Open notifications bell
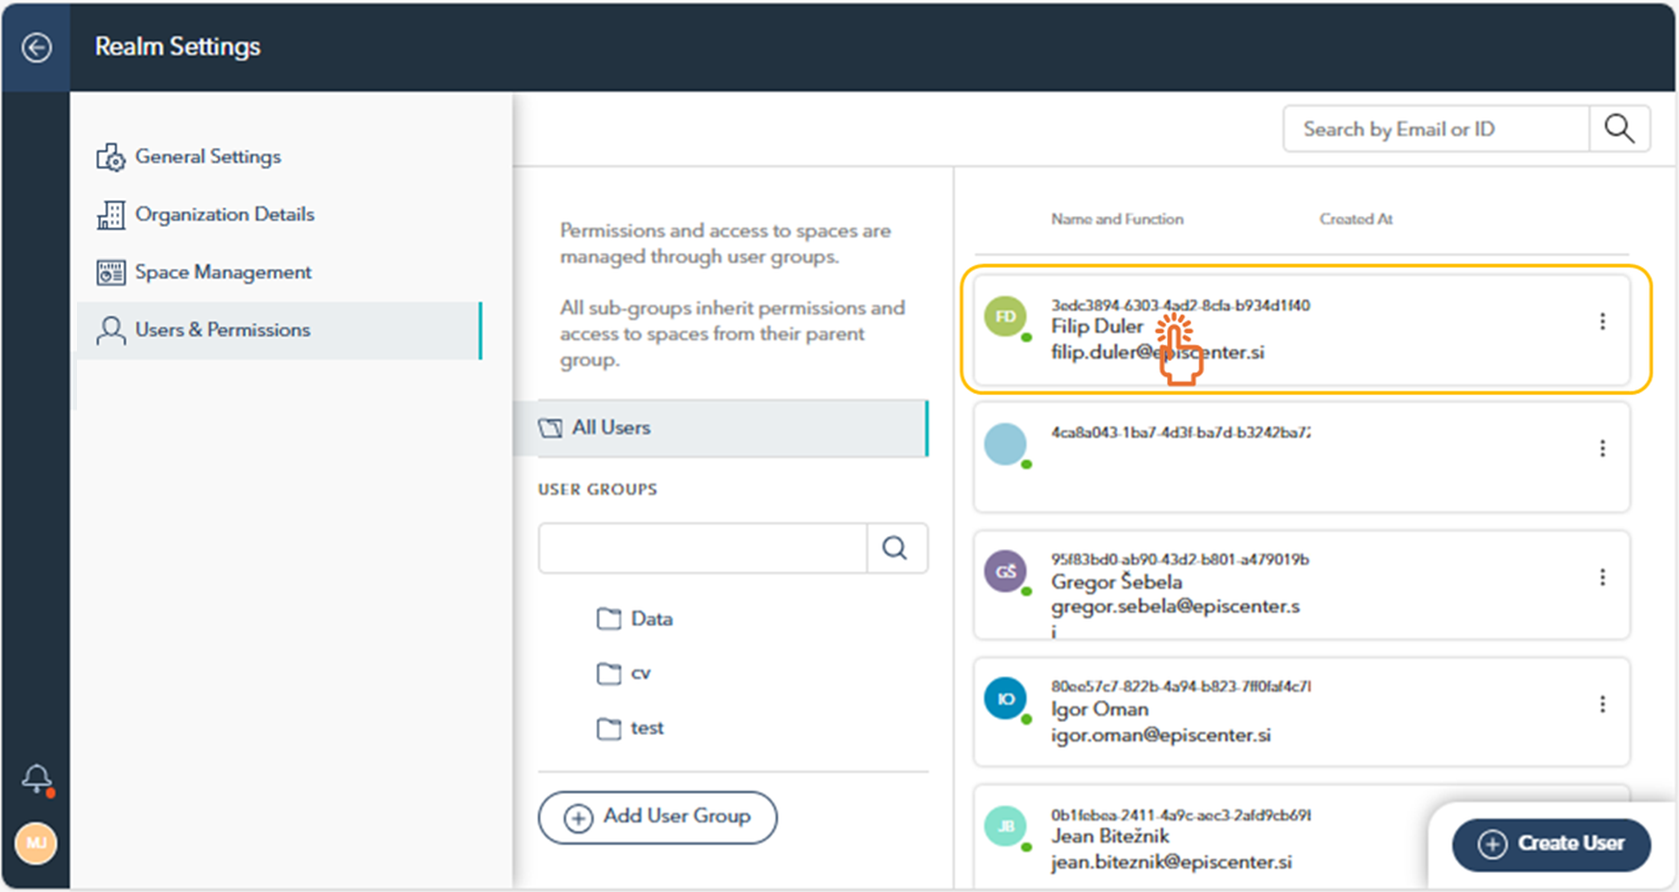This screenshot has height=892, width=1679. click(x=37, y=779)
